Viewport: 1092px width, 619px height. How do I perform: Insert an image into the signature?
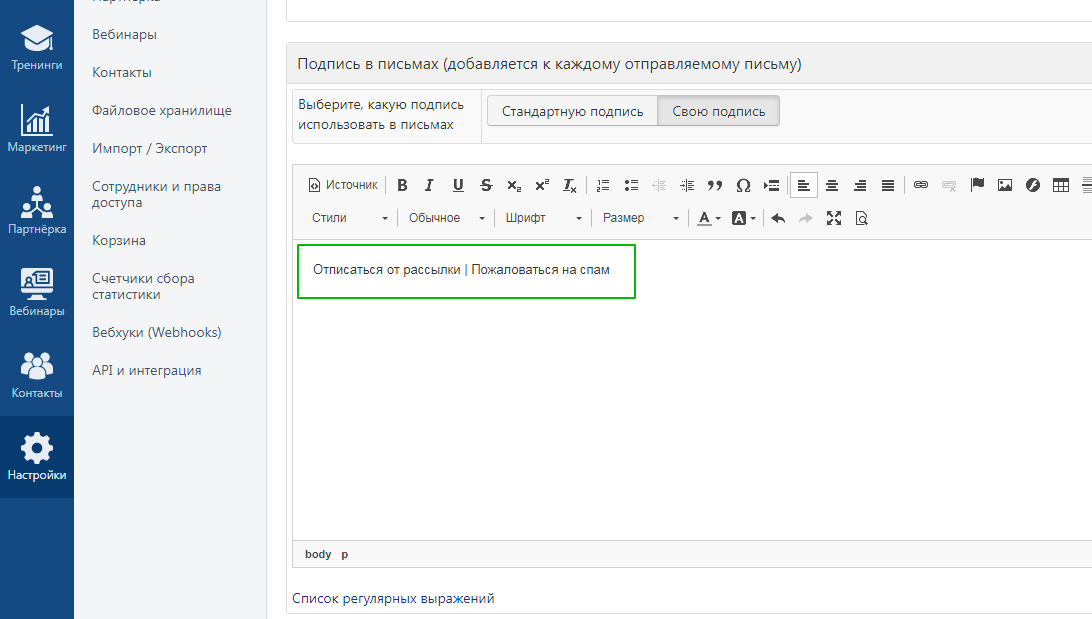(x=1005, y=185)
